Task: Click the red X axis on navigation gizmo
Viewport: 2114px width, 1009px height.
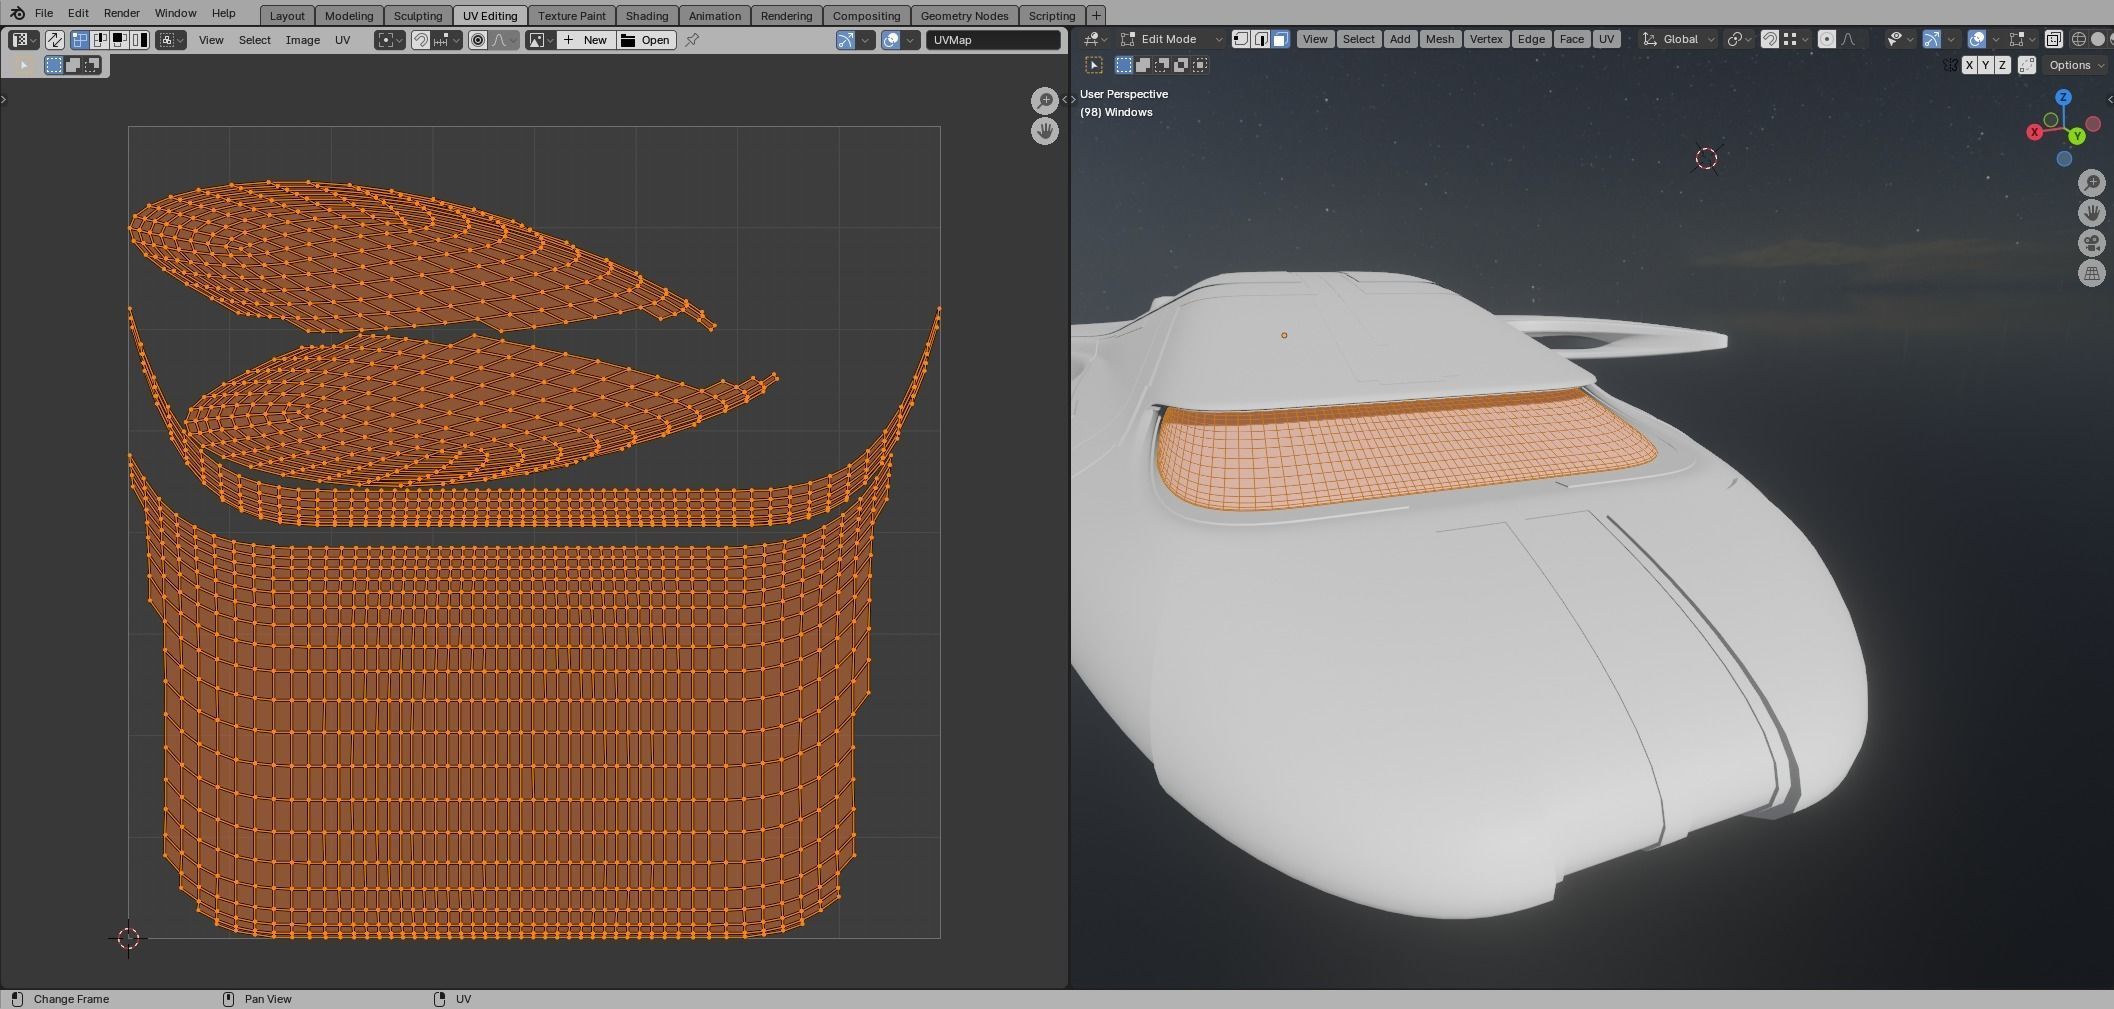Action: click(2034, 132)
